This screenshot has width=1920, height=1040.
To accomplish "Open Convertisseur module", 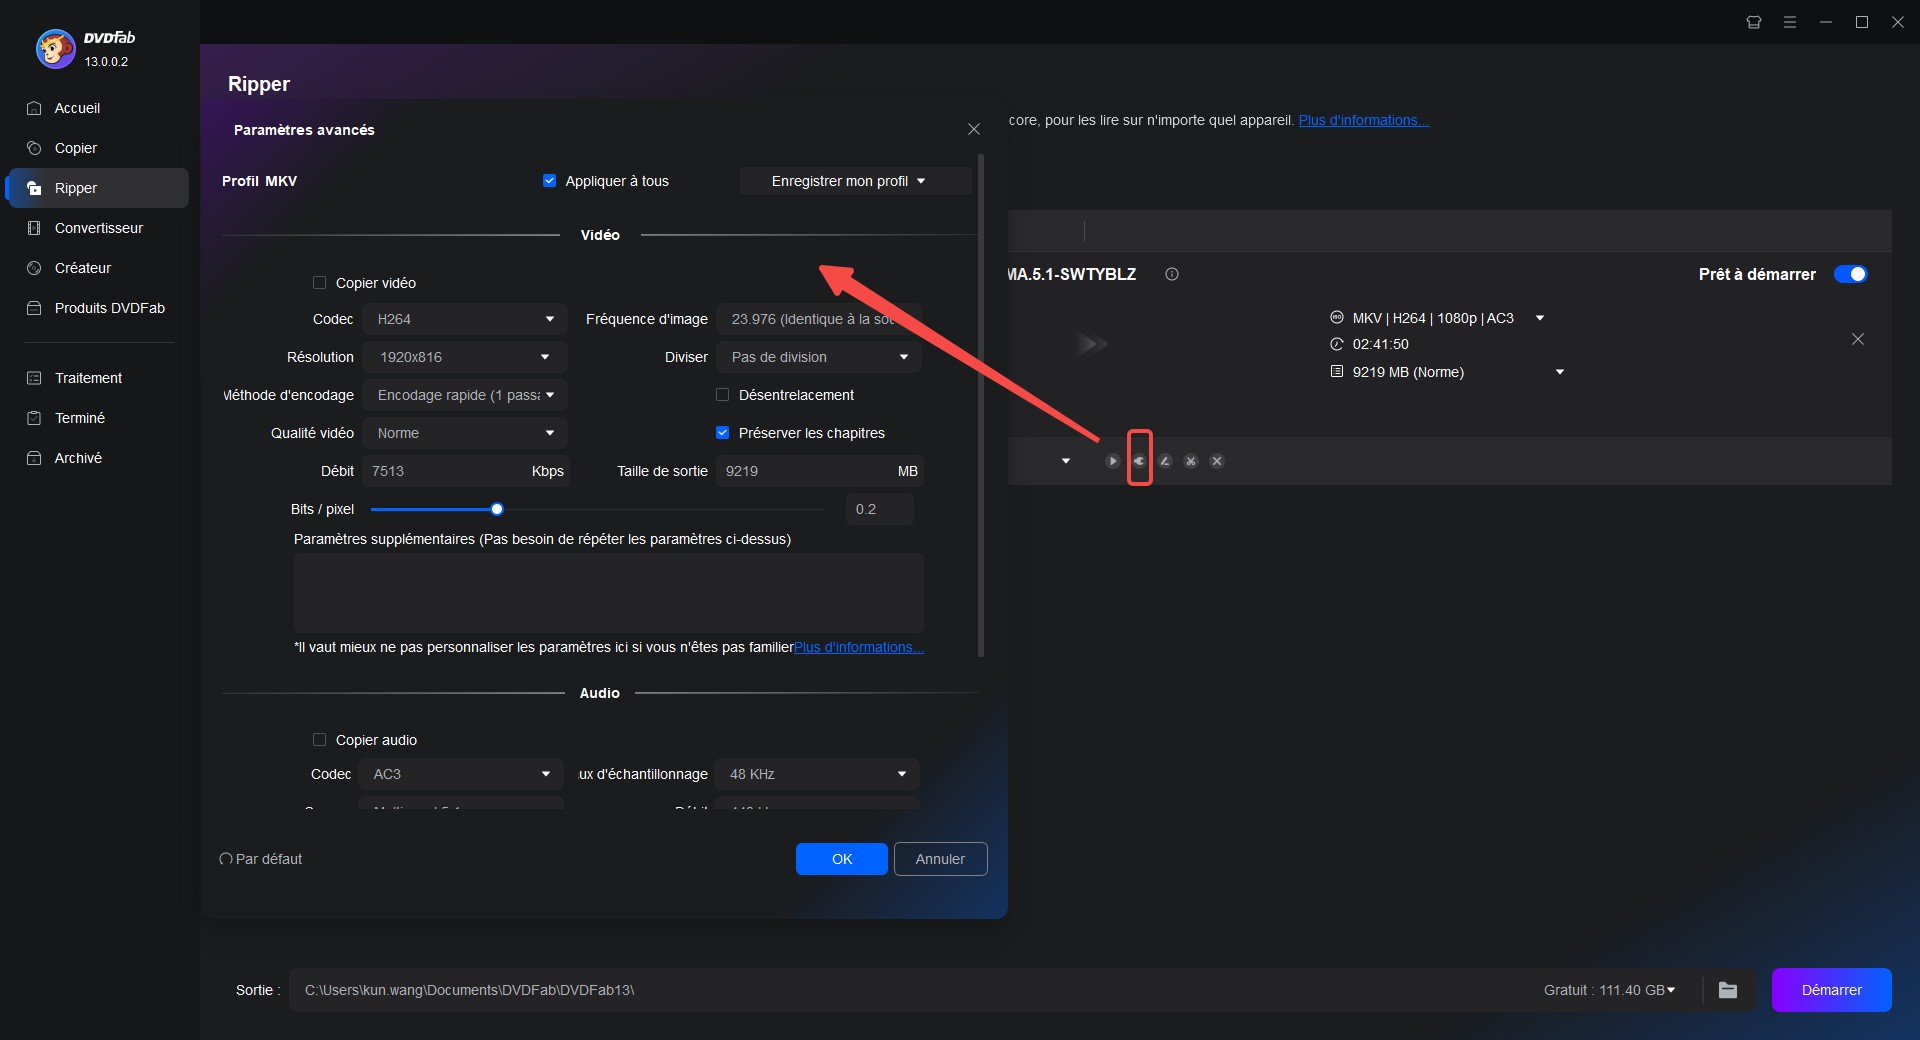I will coord(98,228).
